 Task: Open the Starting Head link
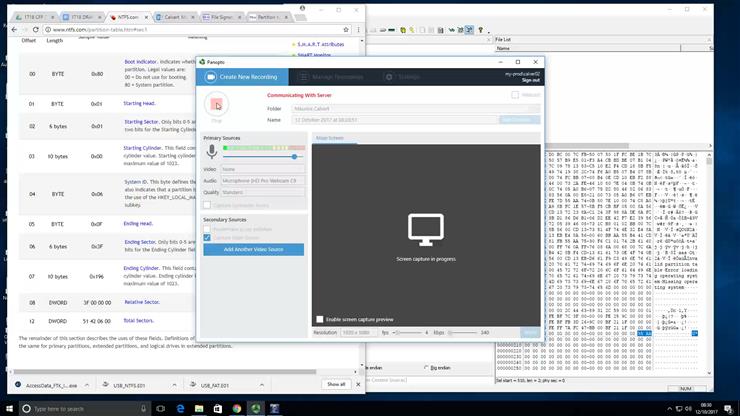(x=139, y=103)
